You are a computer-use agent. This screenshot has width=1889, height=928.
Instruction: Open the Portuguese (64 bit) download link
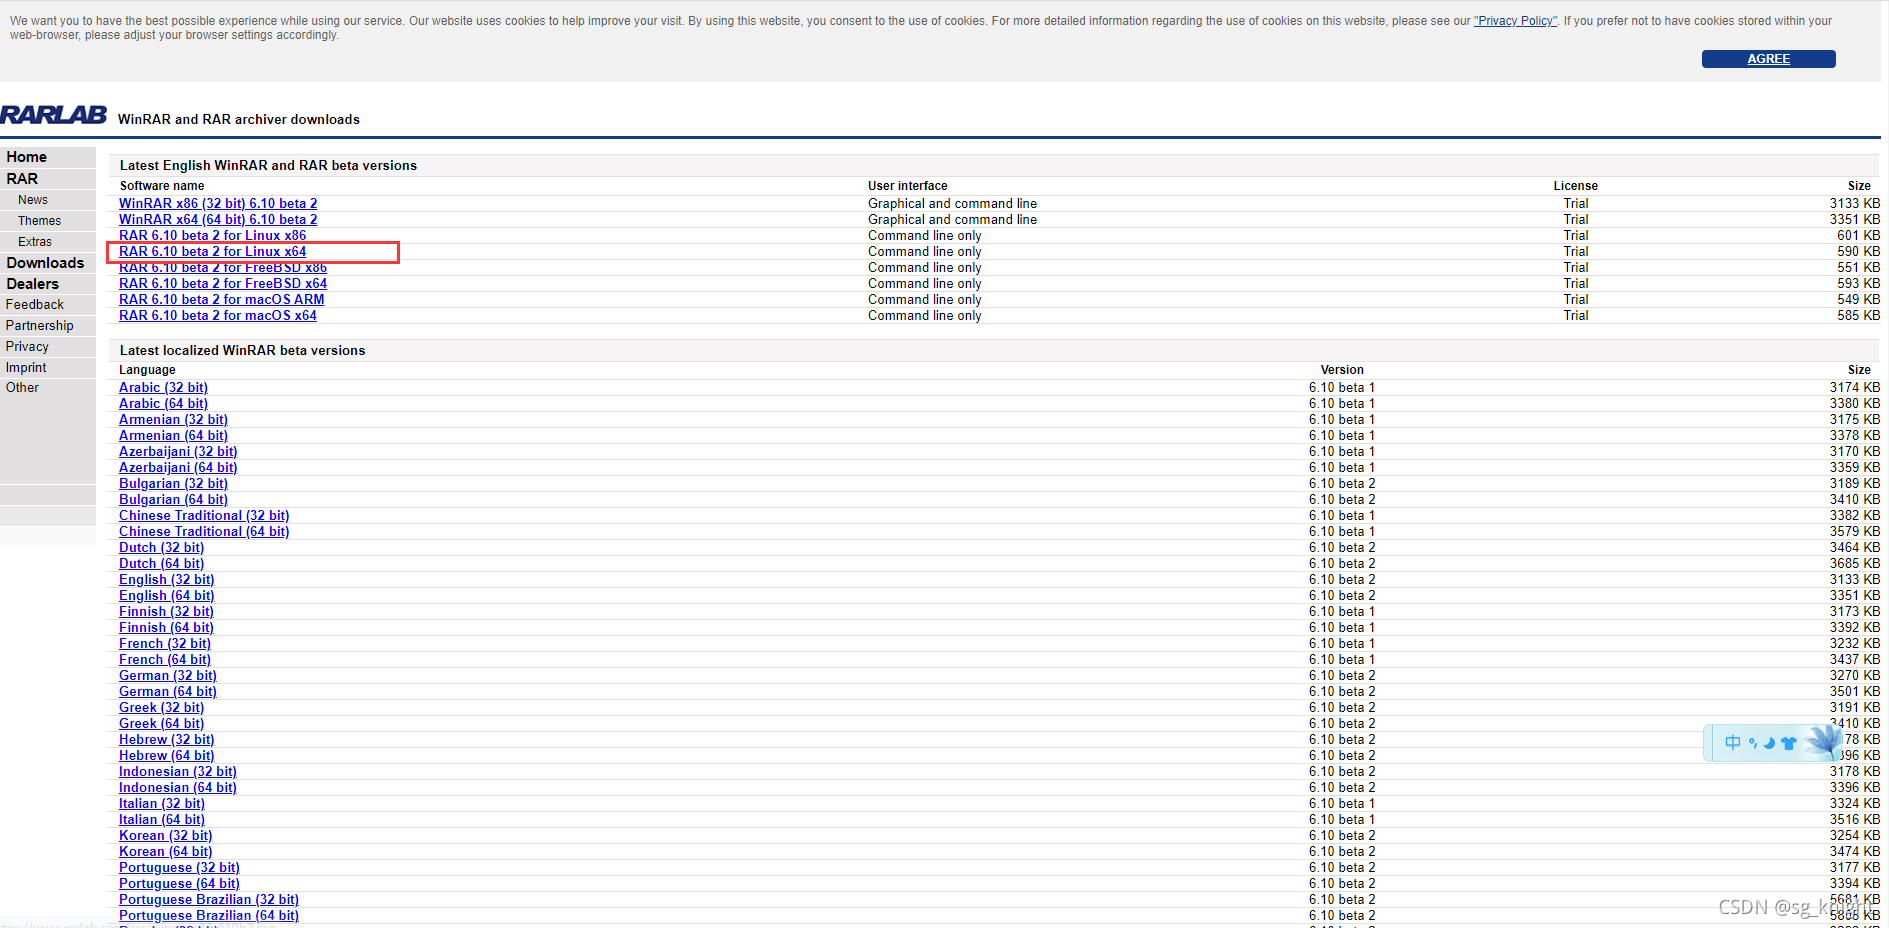pos(180,883)
